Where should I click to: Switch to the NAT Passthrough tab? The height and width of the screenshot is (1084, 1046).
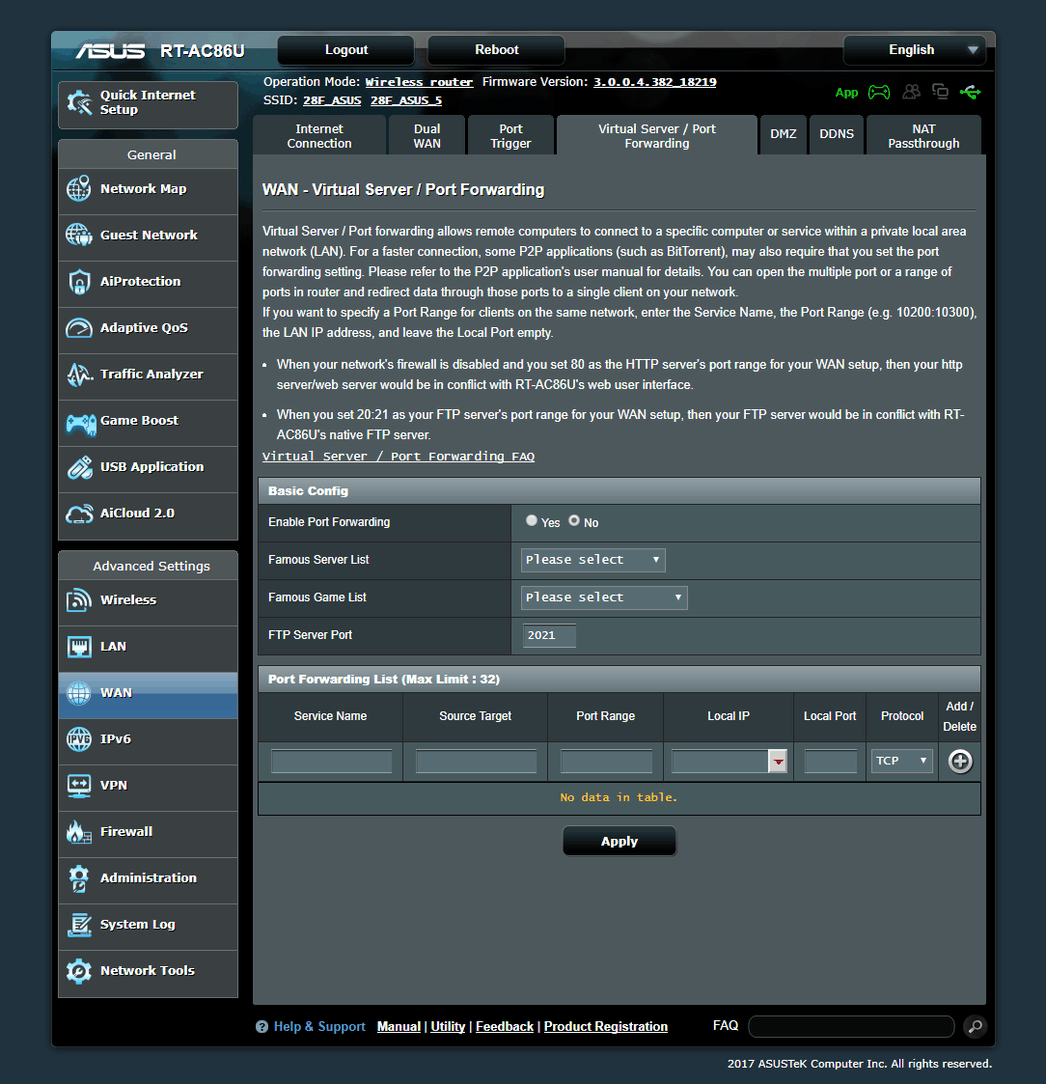924,136
